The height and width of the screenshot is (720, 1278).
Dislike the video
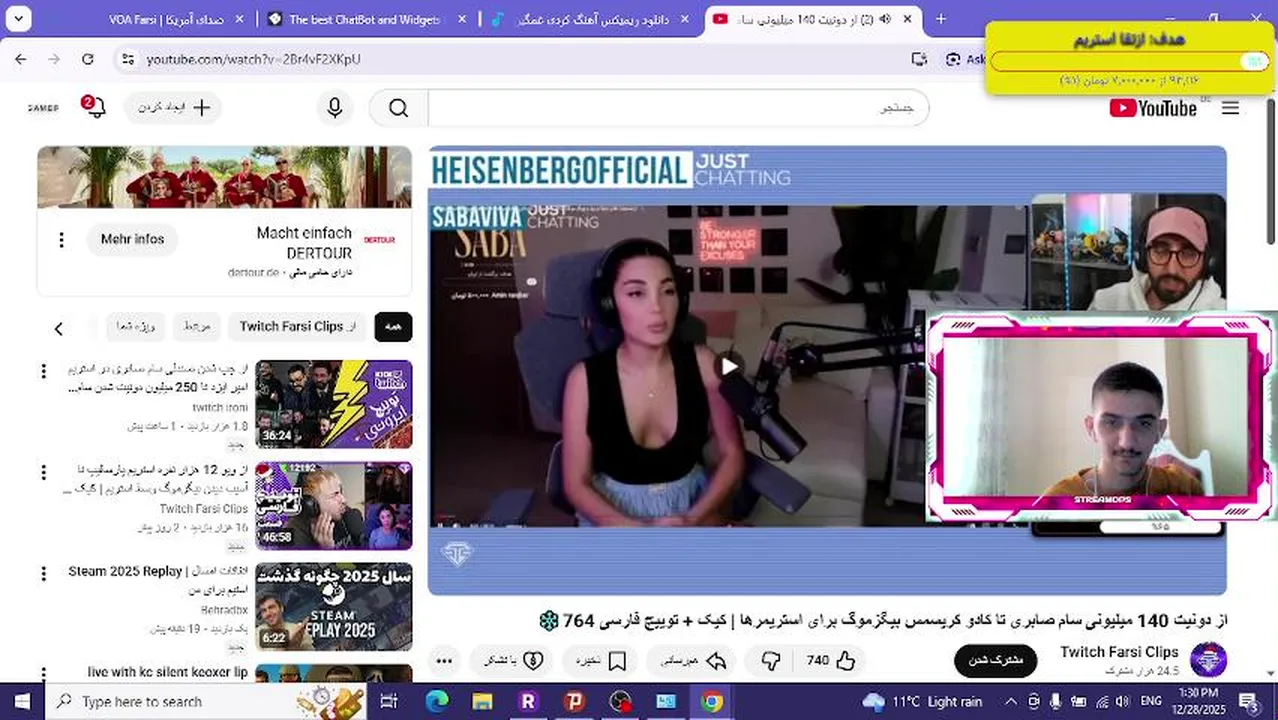click(771, 660)
